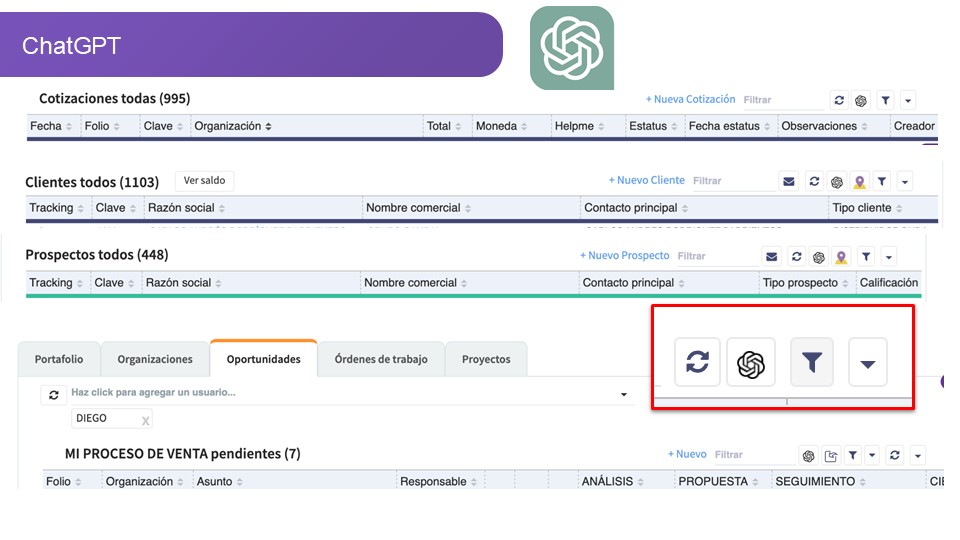Switch to the Organizaciones tab
The height and width of the screenshot is (540, 960).
pyautogui.click(x=155, y=359)
